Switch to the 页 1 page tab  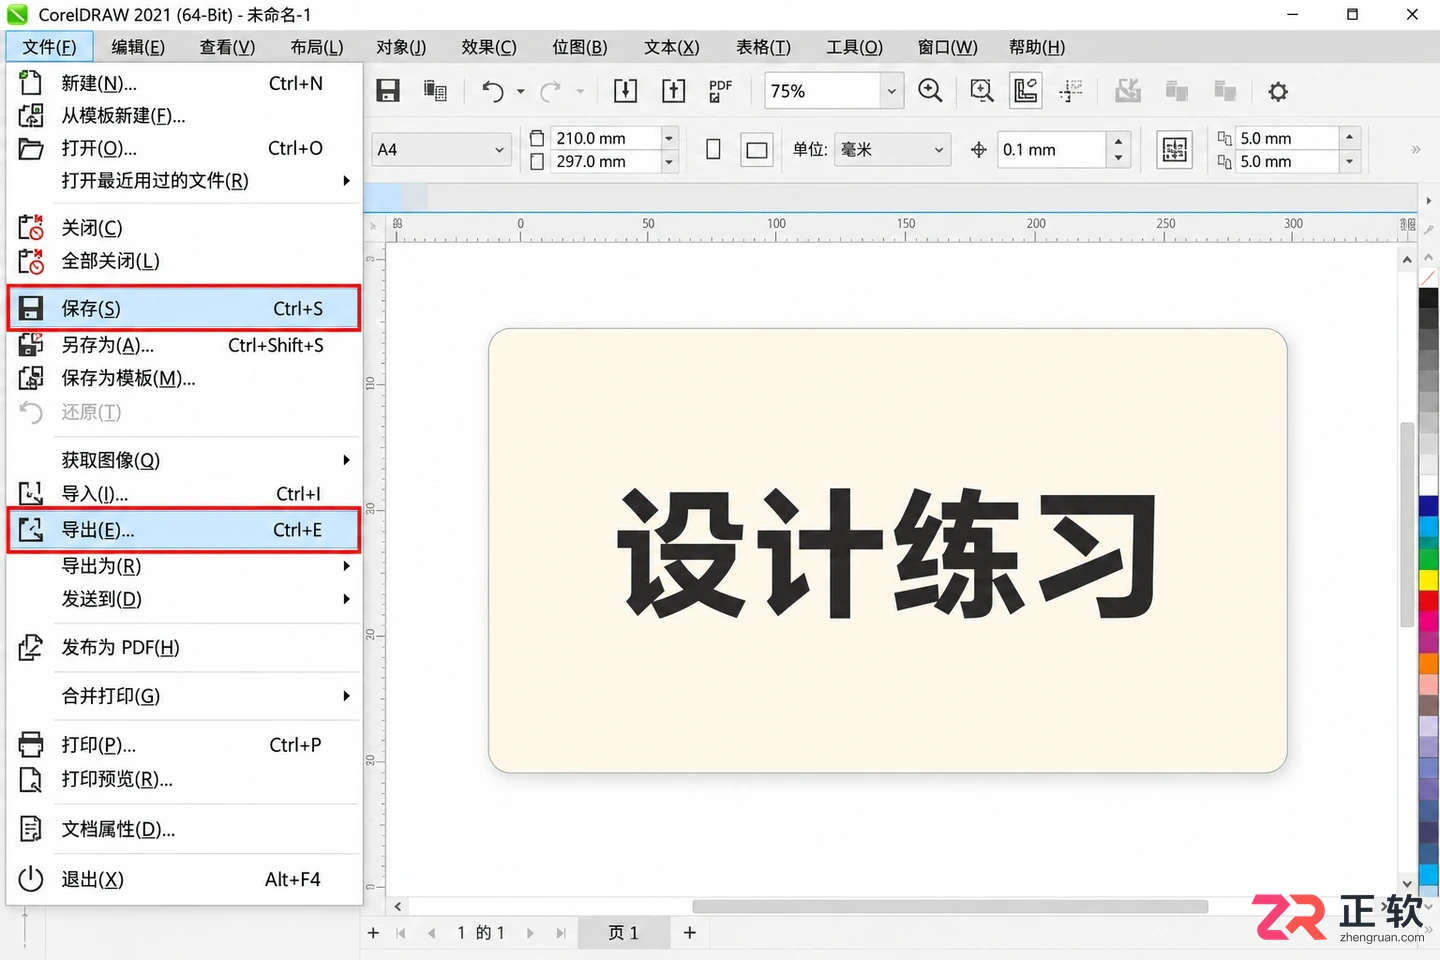click(623, 933)
